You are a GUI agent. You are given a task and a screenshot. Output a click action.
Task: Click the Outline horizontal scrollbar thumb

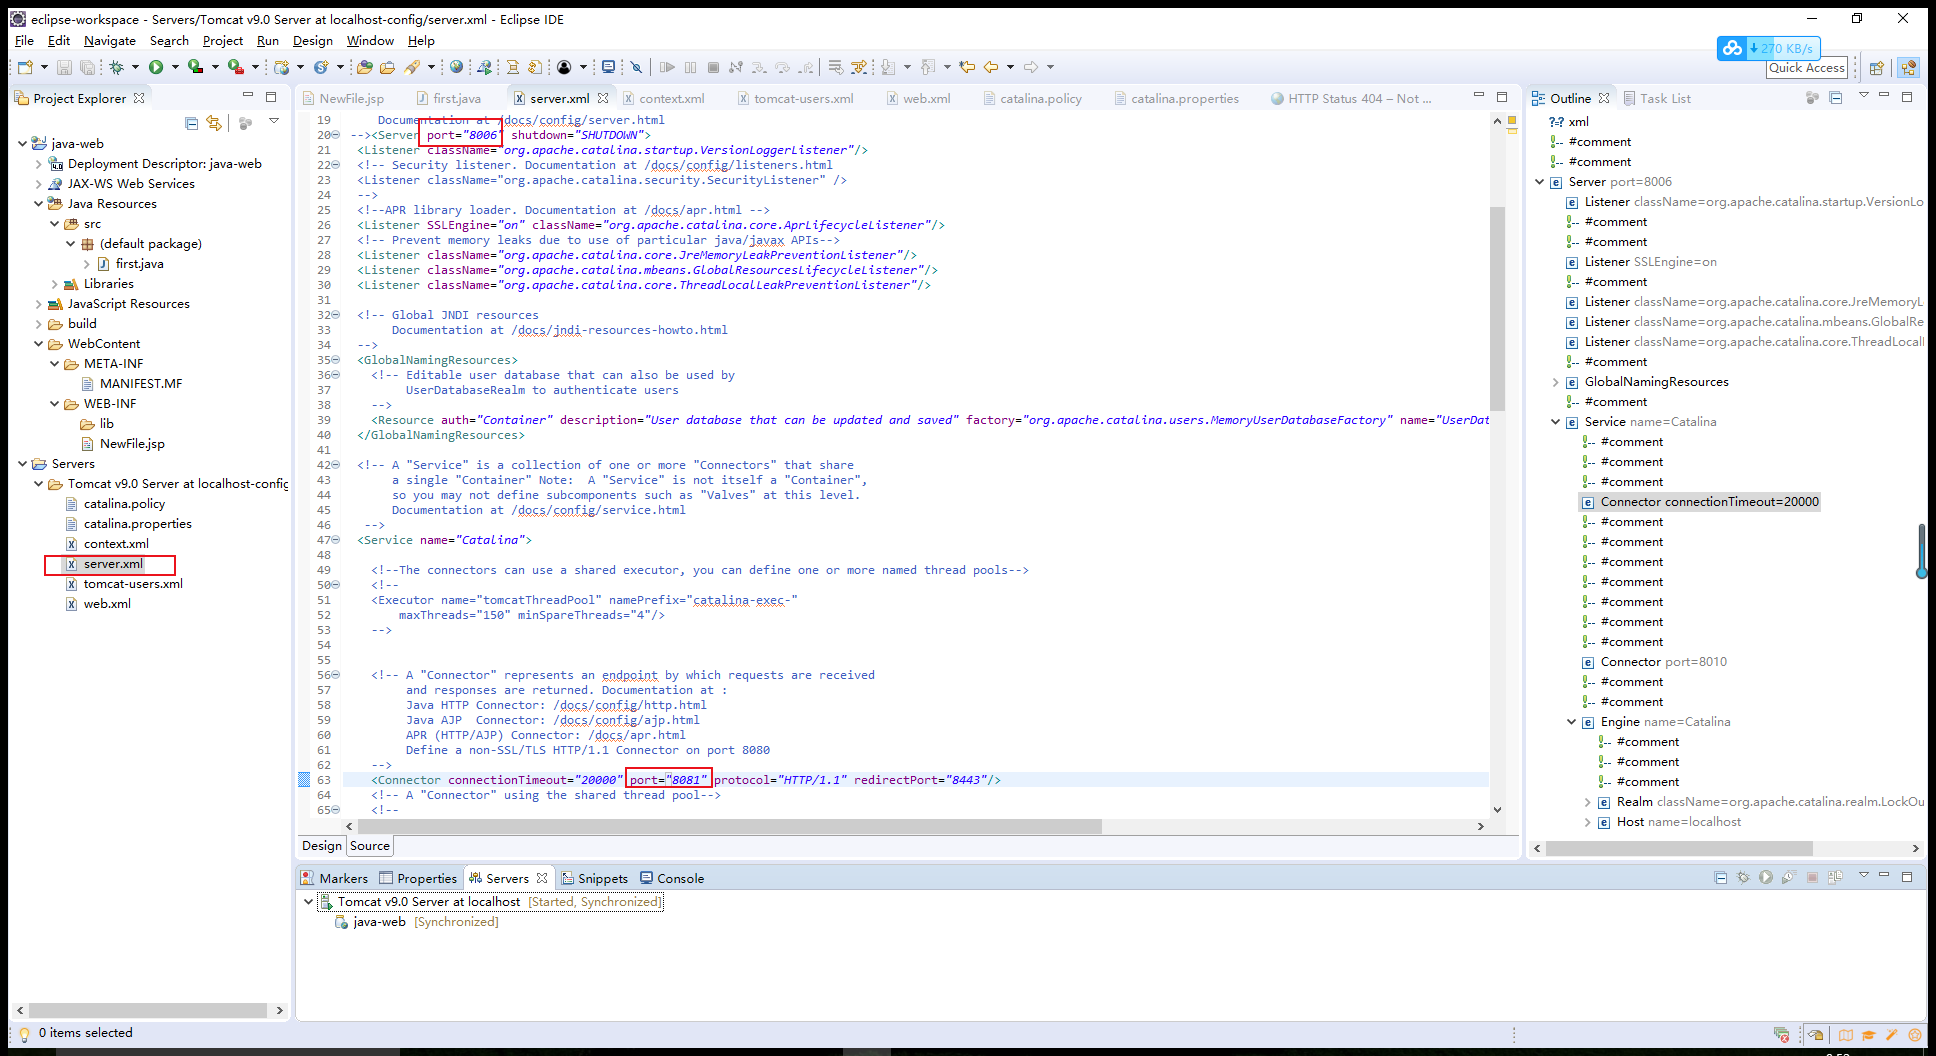coord(1679,848)
